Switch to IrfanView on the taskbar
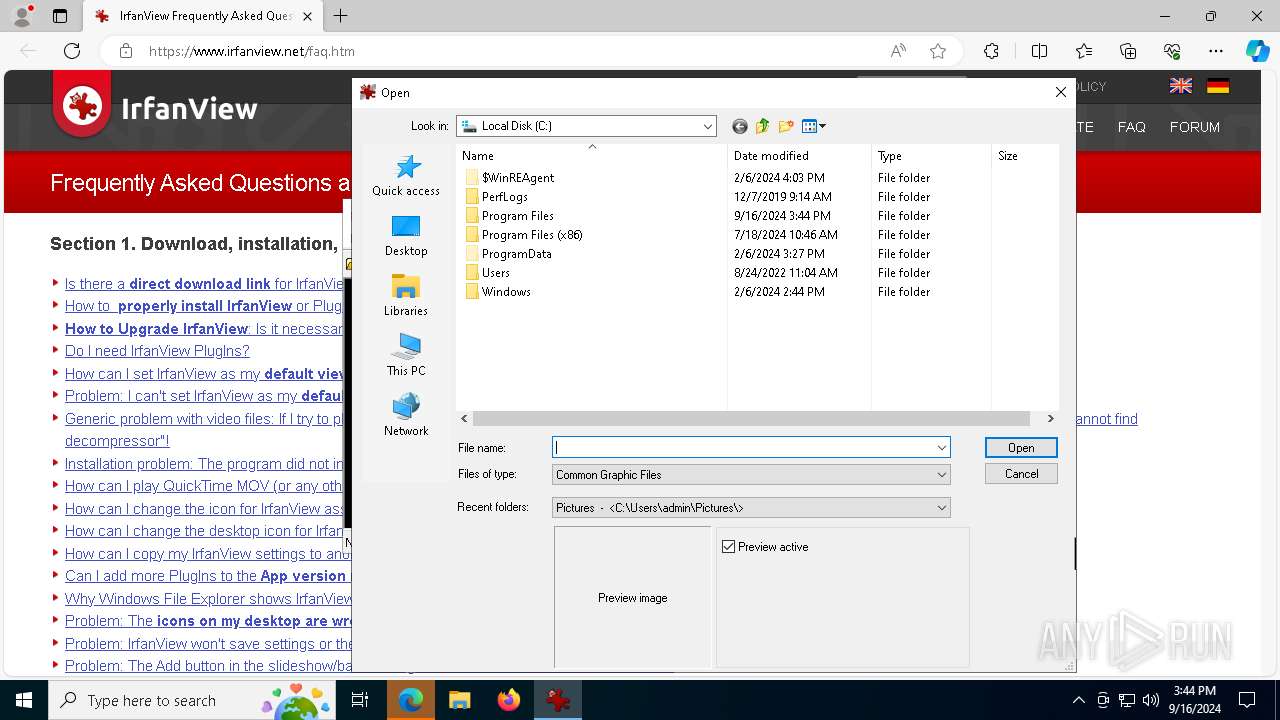Screen dimensions: 1280x720 pyautogui.click(x=558, y=700)
